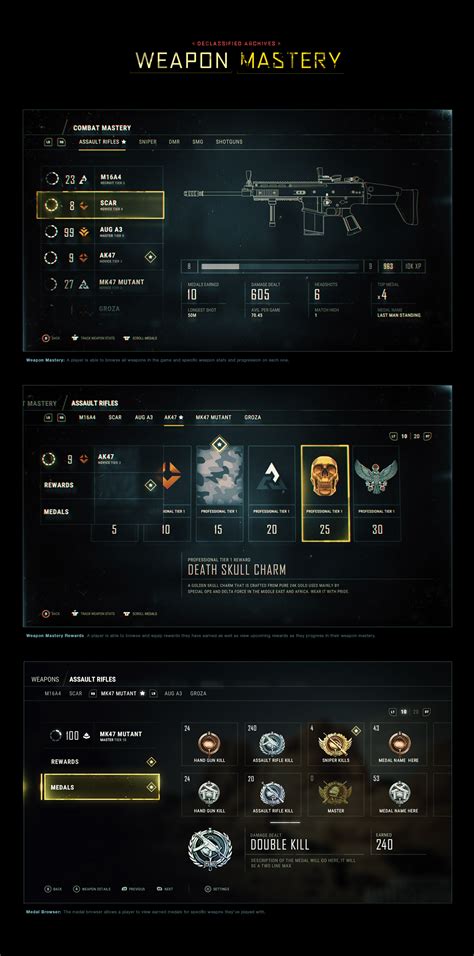474x956 pixels.
Task: Click the Weapon Details button prompt icon
Action: pos(77,889)
